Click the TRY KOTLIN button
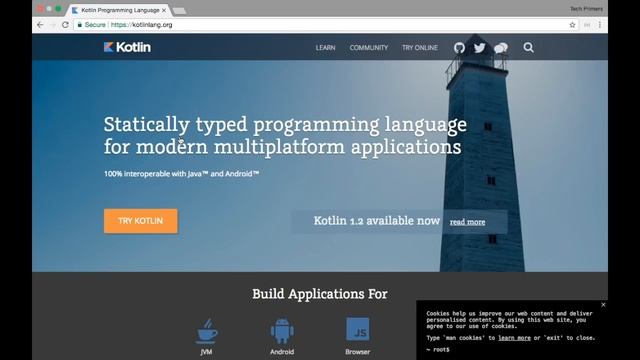This screenshot has width=640, height=360. [x=140, y=221]
